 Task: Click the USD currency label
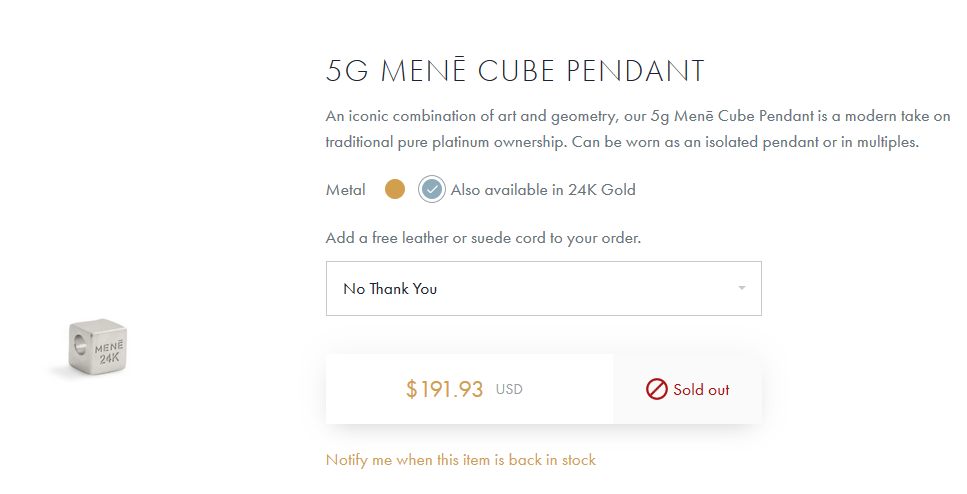click(x=509, y=389)
